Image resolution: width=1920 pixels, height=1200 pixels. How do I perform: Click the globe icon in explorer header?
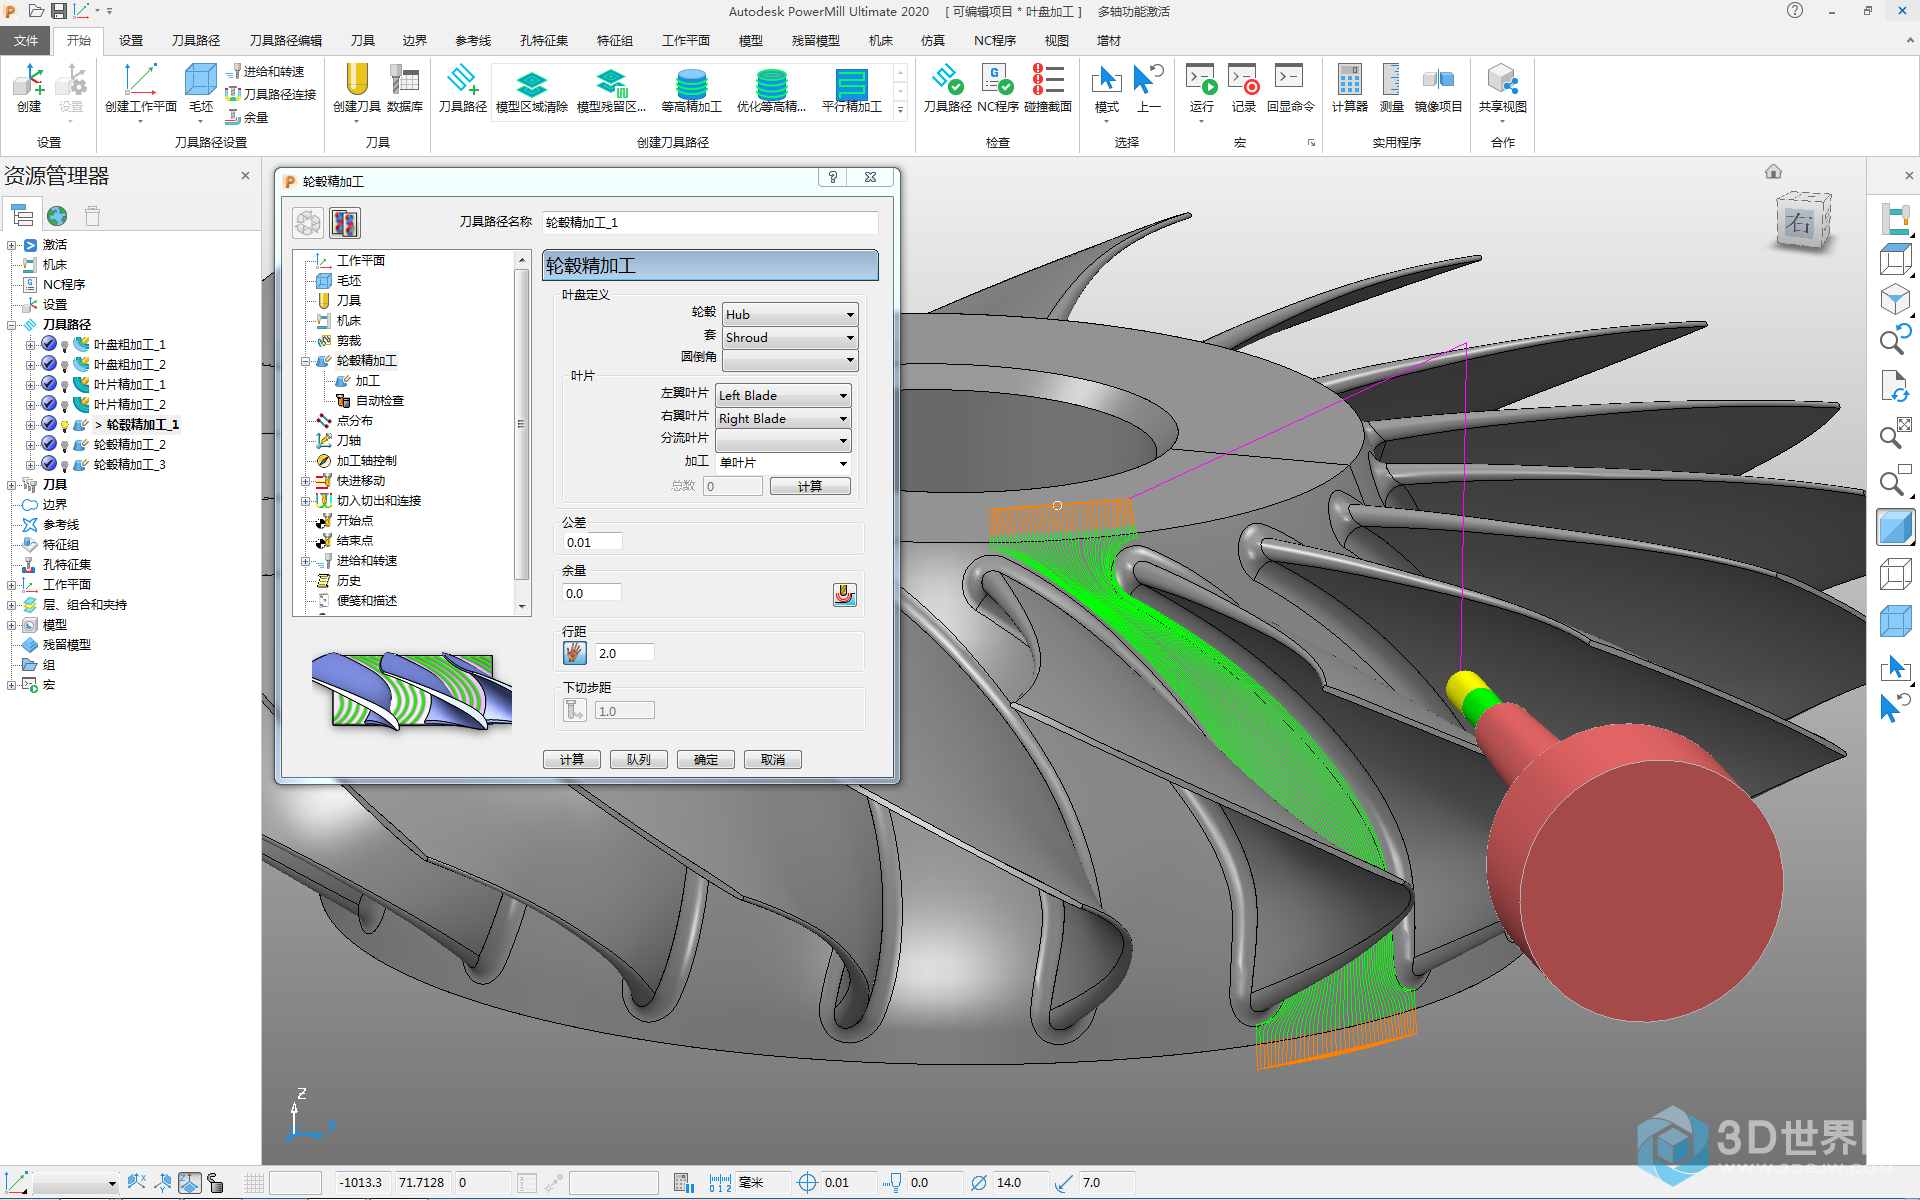57,216
